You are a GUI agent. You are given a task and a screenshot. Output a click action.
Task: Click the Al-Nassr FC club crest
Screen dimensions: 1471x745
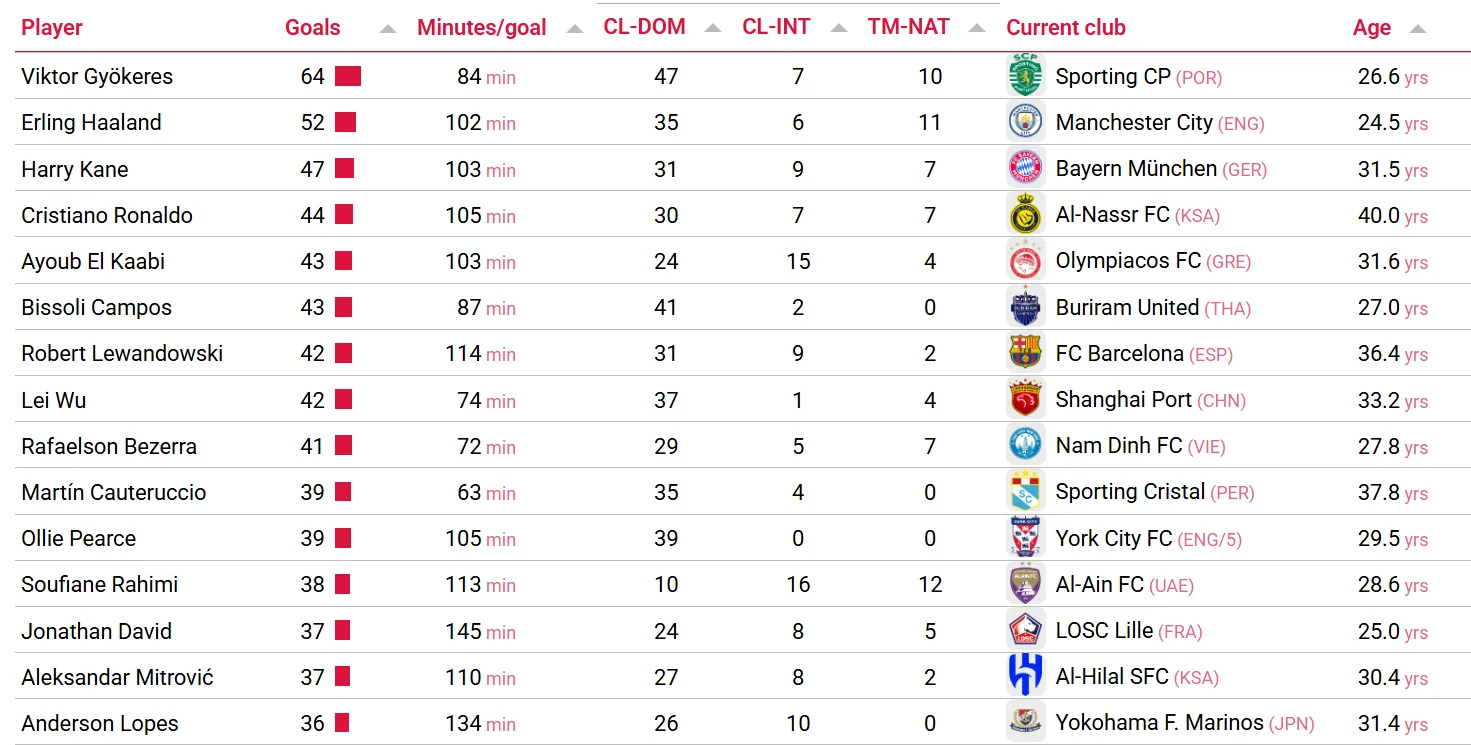tap(1025, 215)
